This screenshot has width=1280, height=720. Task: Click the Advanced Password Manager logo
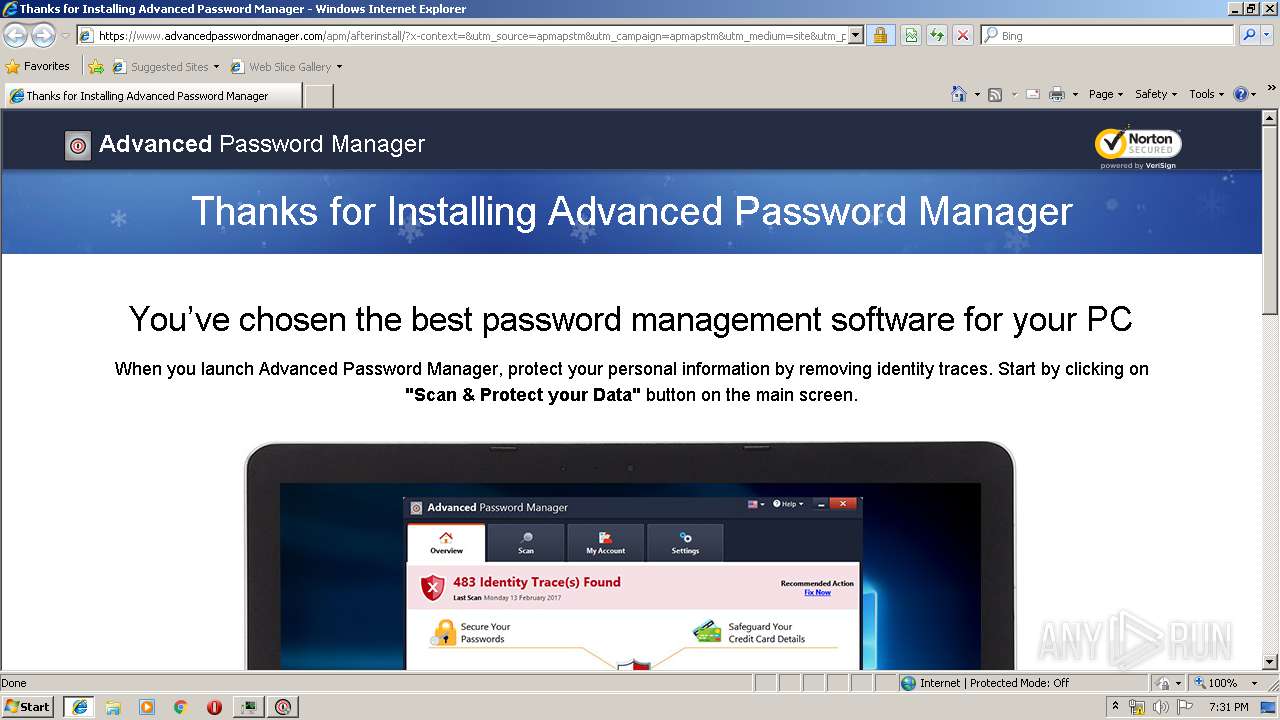245,144
